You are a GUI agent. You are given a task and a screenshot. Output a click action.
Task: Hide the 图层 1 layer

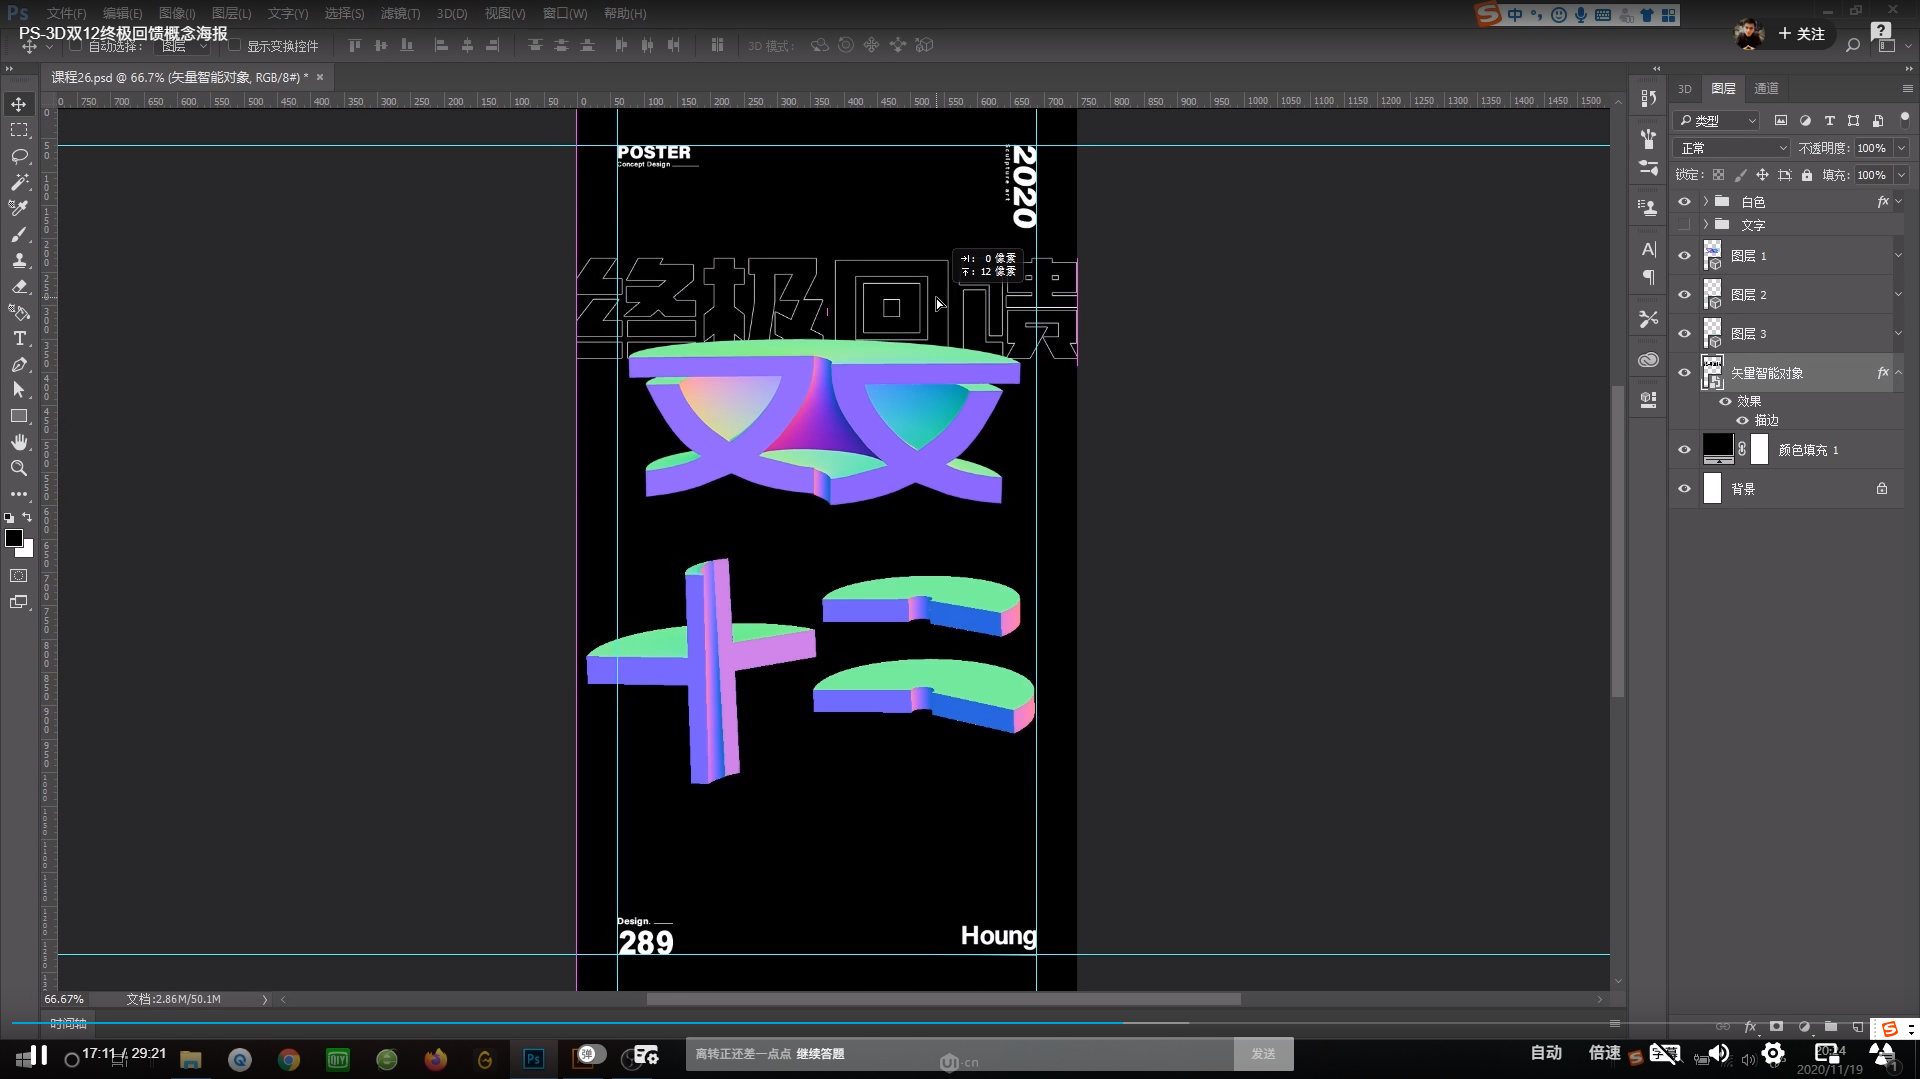(x=1684, y=256)
